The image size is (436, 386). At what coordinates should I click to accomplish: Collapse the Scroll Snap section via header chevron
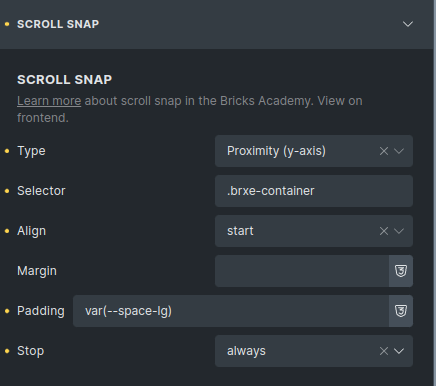coord(408,24)
